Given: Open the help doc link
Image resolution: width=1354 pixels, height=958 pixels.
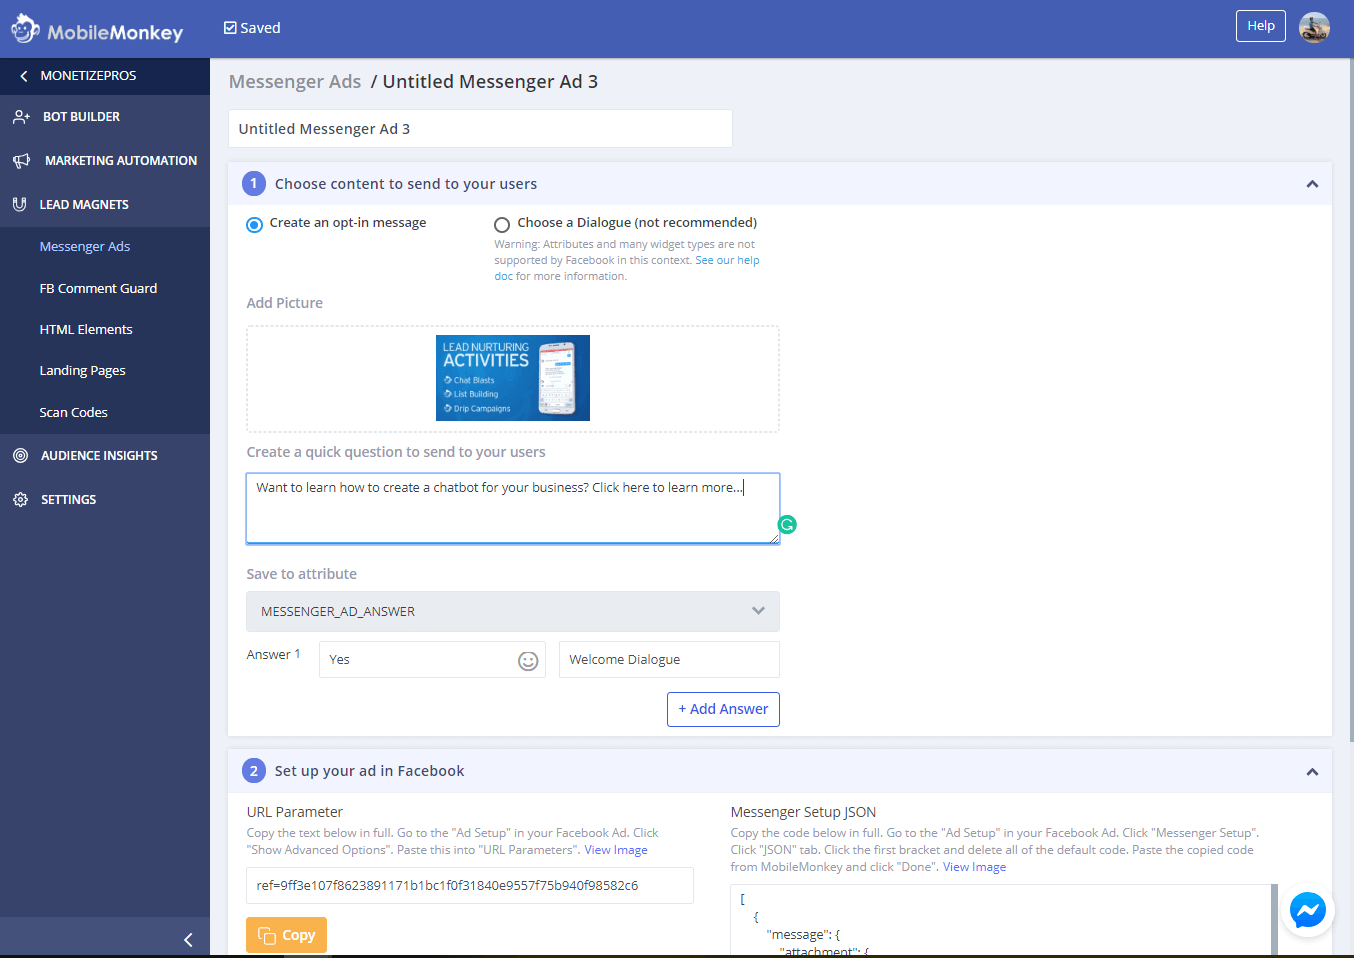Looking at the screenshot, I should click(x=627, y=268).
